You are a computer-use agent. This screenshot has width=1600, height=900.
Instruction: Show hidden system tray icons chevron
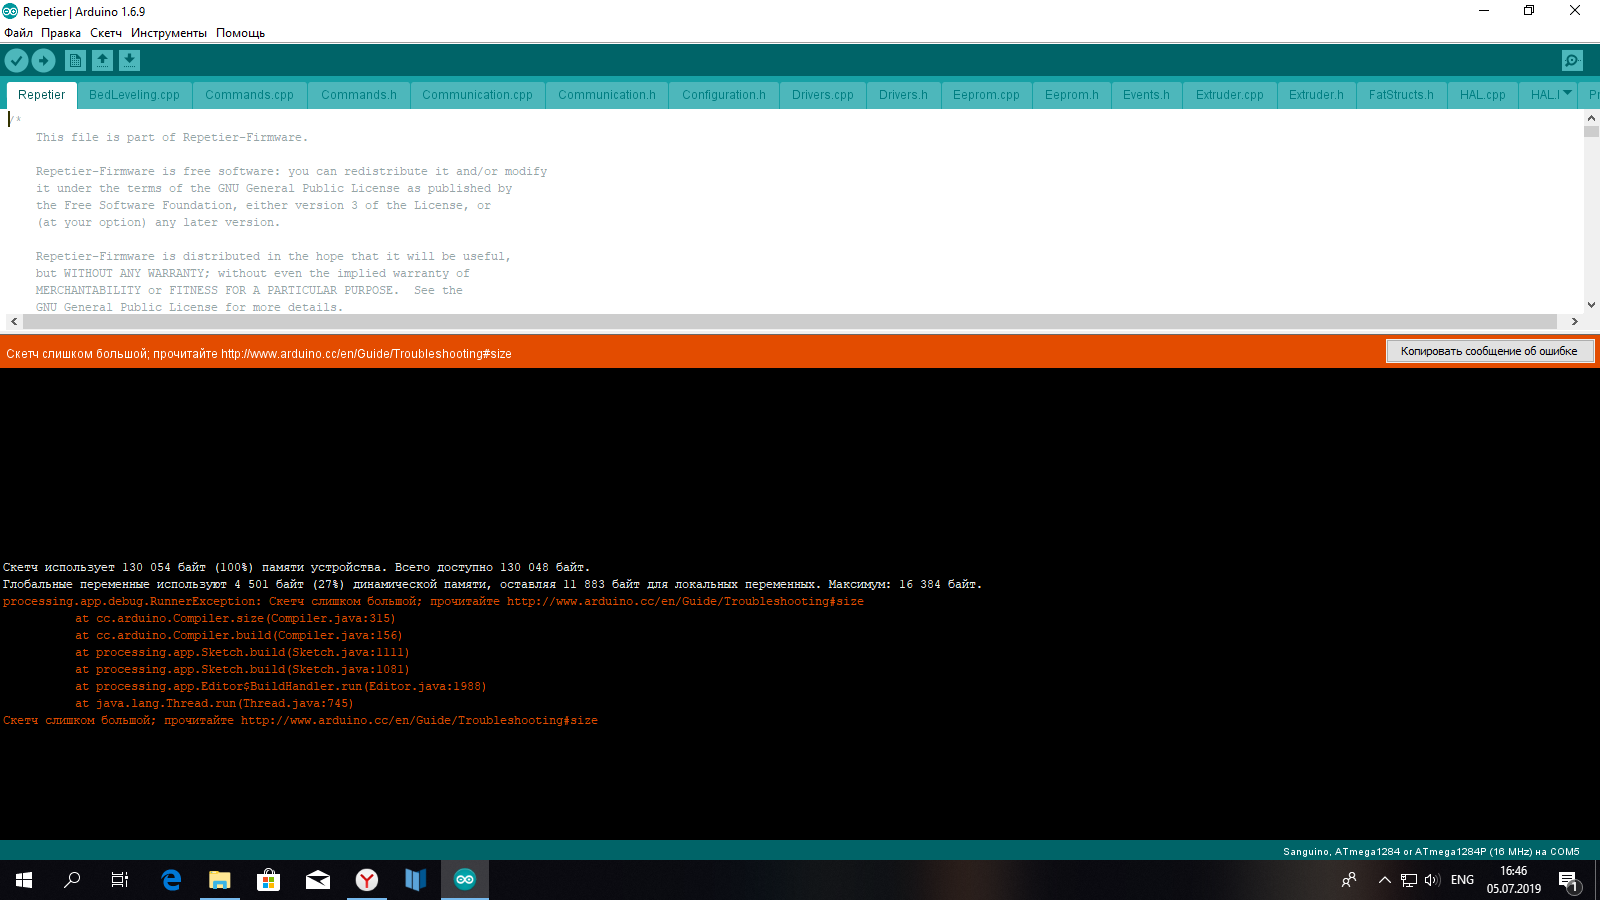(1384, 880)
